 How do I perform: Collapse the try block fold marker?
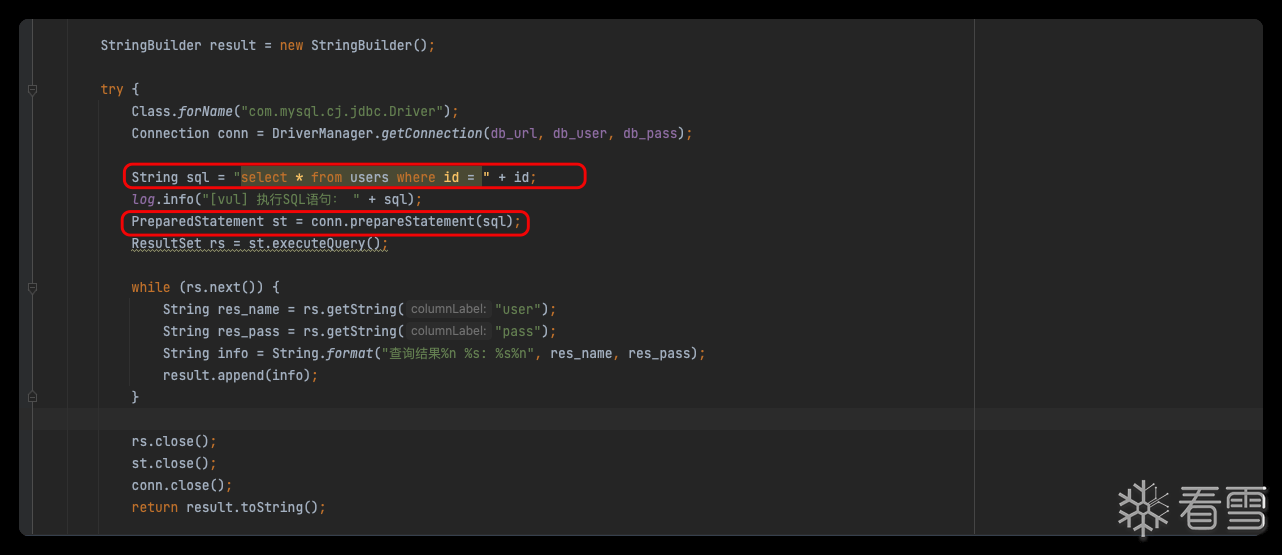tap(33, 89)
